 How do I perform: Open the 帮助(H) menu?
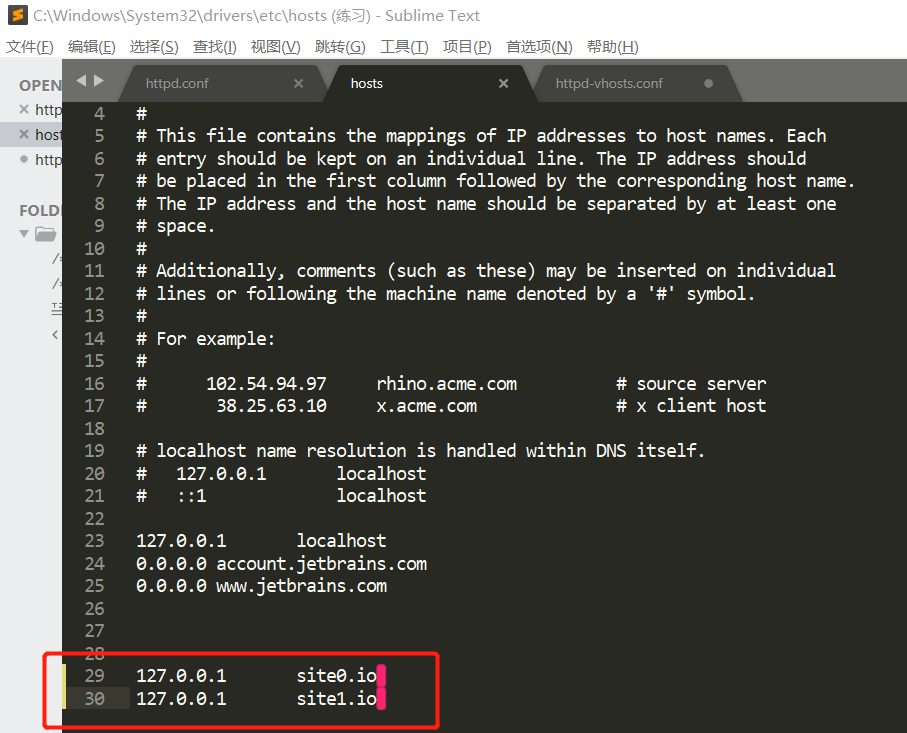pos(613,47)
